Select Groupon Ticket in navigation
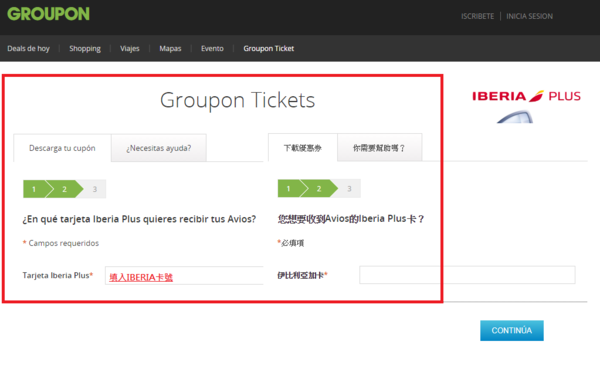Viewport: 600px width, 382px height. click(x=269, y=49)
